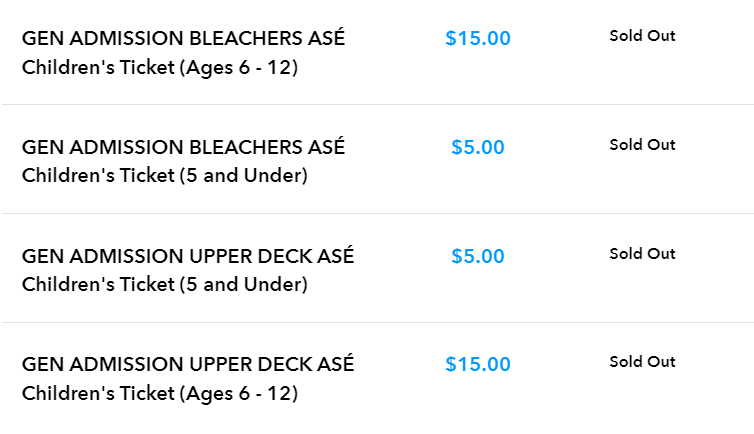Click the Bleachers "Children's Ticket (Ages 6 - 12)" subtitle
The height and width of the screenshot is (434, 754).
tap(160, 68)
